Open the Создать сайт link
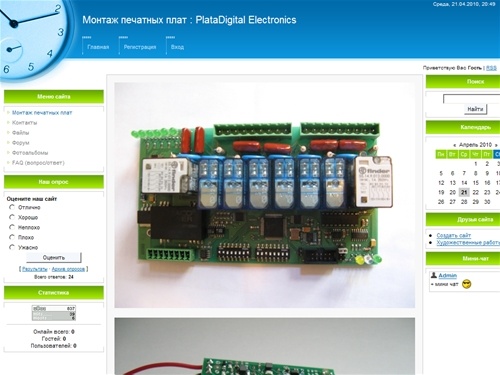This screenshot has height=375, width=500. 454,235
